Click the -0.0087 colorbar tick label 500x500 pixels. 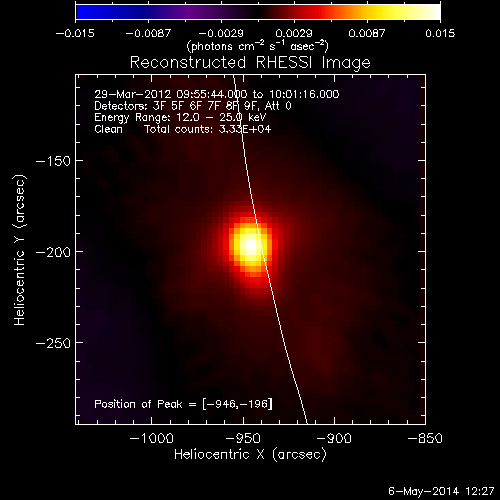(148, 33)
